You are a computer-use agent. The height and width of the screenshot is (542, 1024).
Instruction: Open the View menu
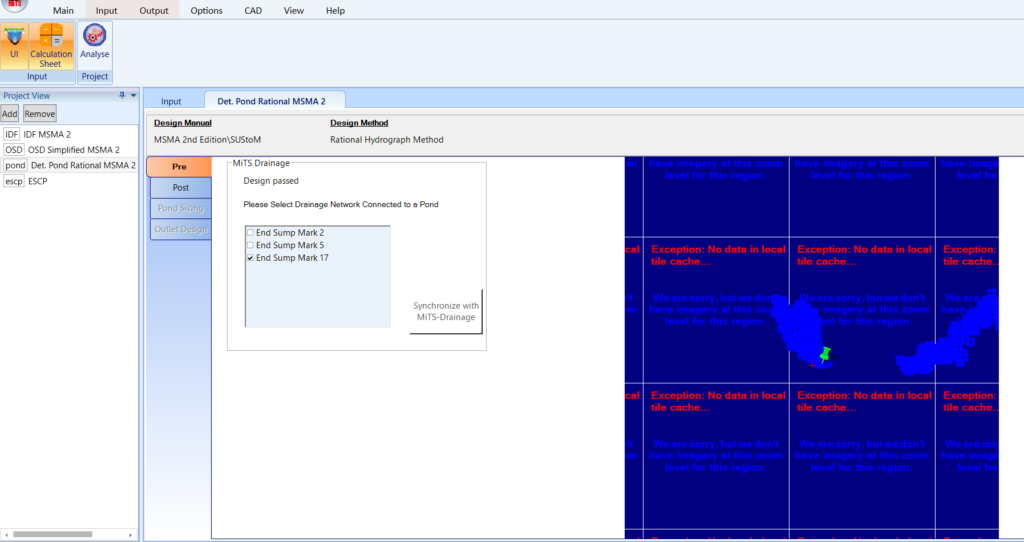coord(294,10)
